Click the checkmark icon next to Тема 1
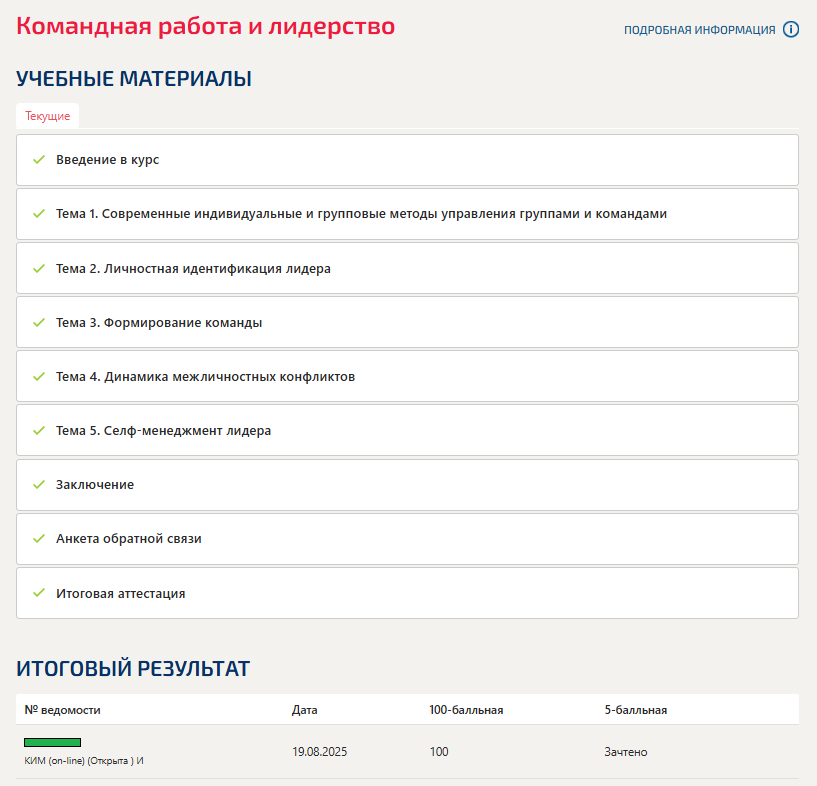The image size is (817, 786). pos(39,214)
